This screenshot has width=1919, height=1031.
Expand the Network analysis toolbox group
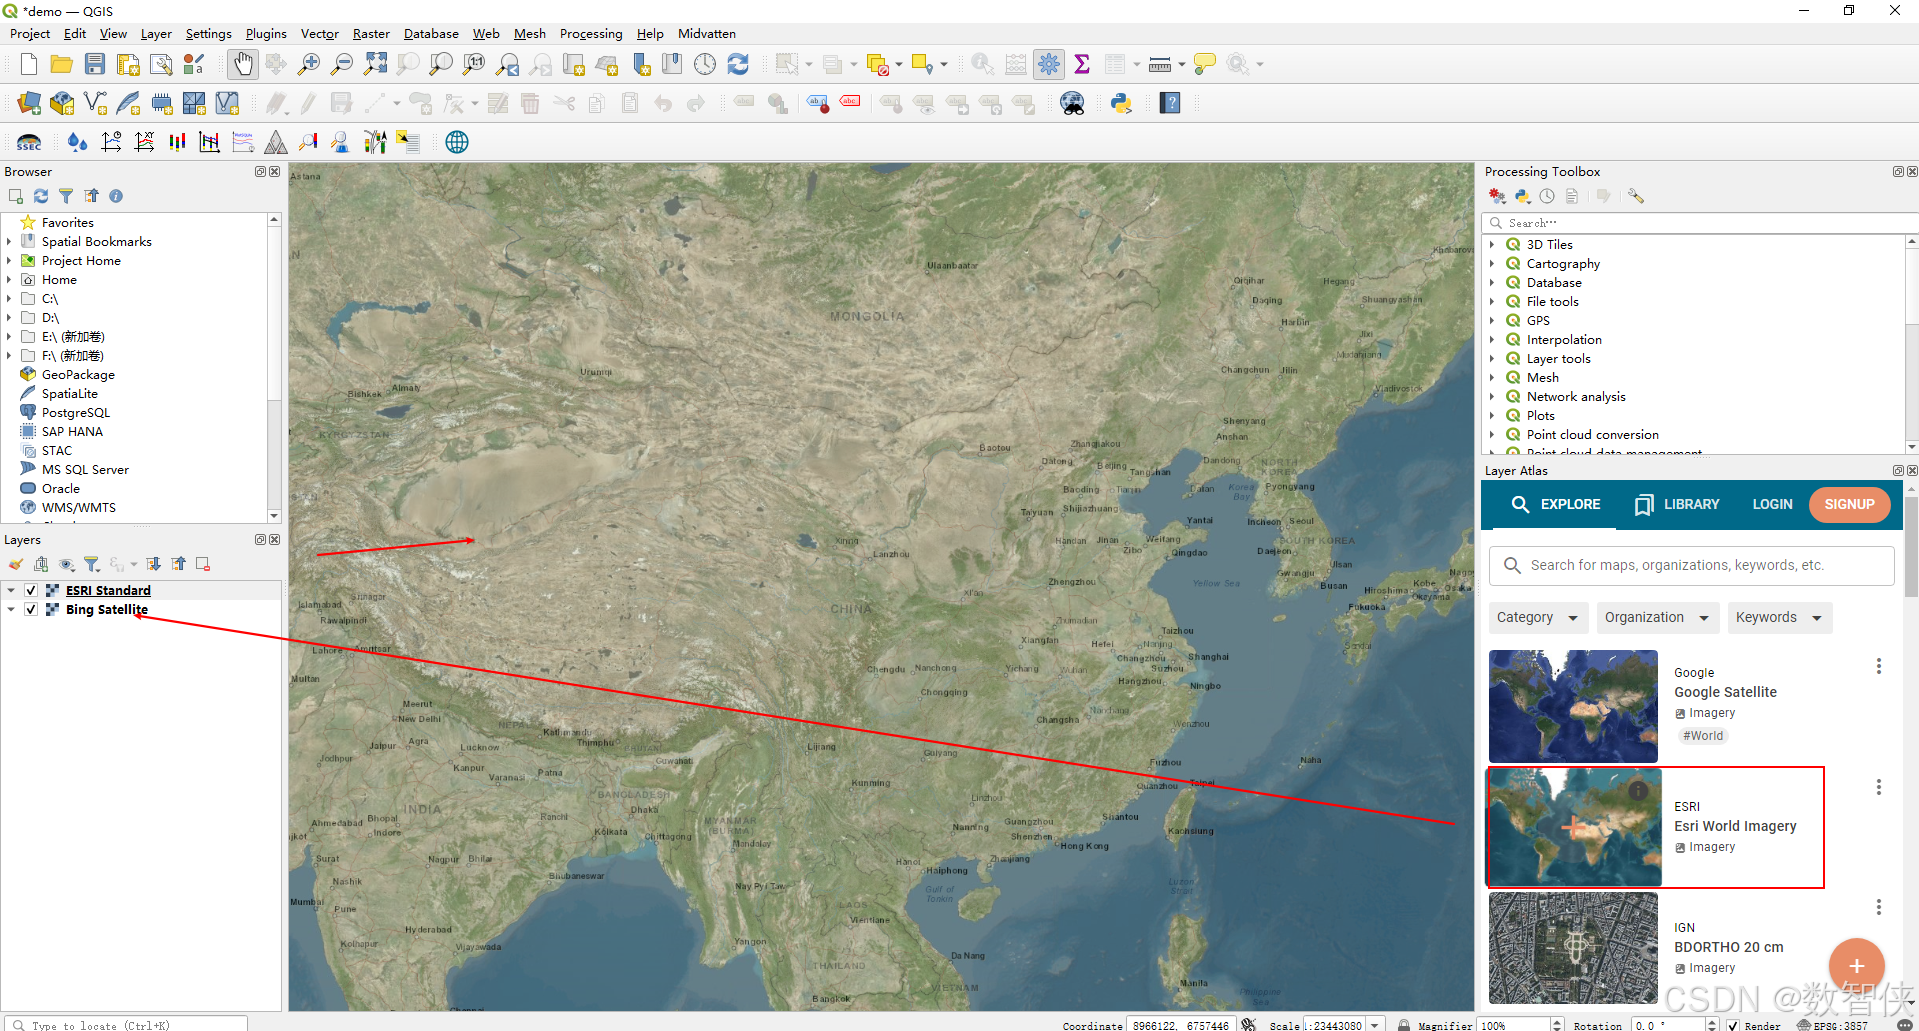click(1492, 396)
